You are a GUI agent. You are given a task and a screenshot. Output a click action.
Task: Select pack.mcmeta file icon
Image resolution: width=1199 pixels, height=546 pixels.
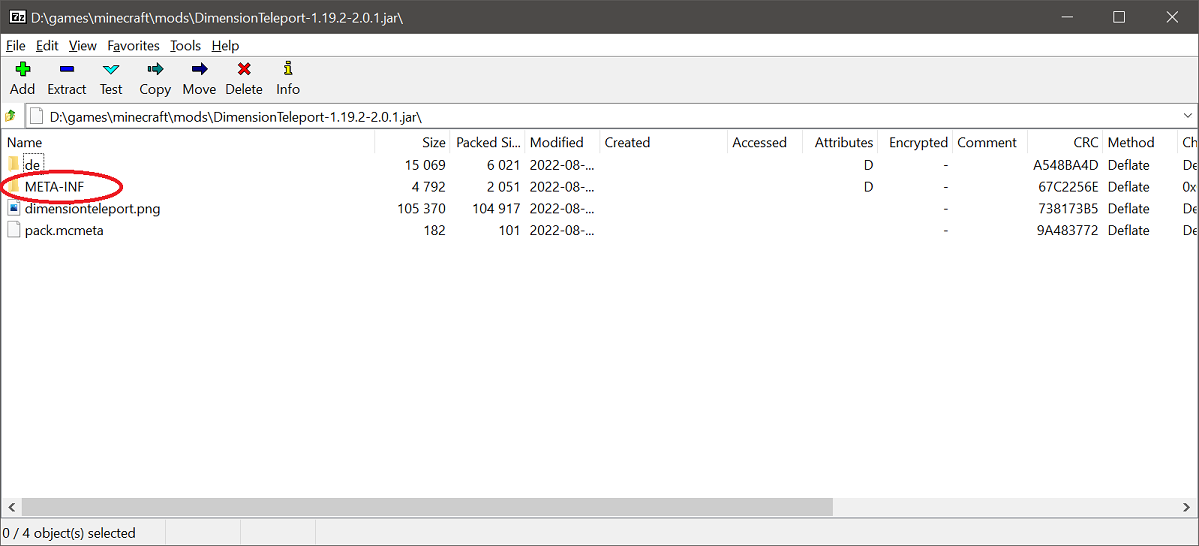pos(14,230)
